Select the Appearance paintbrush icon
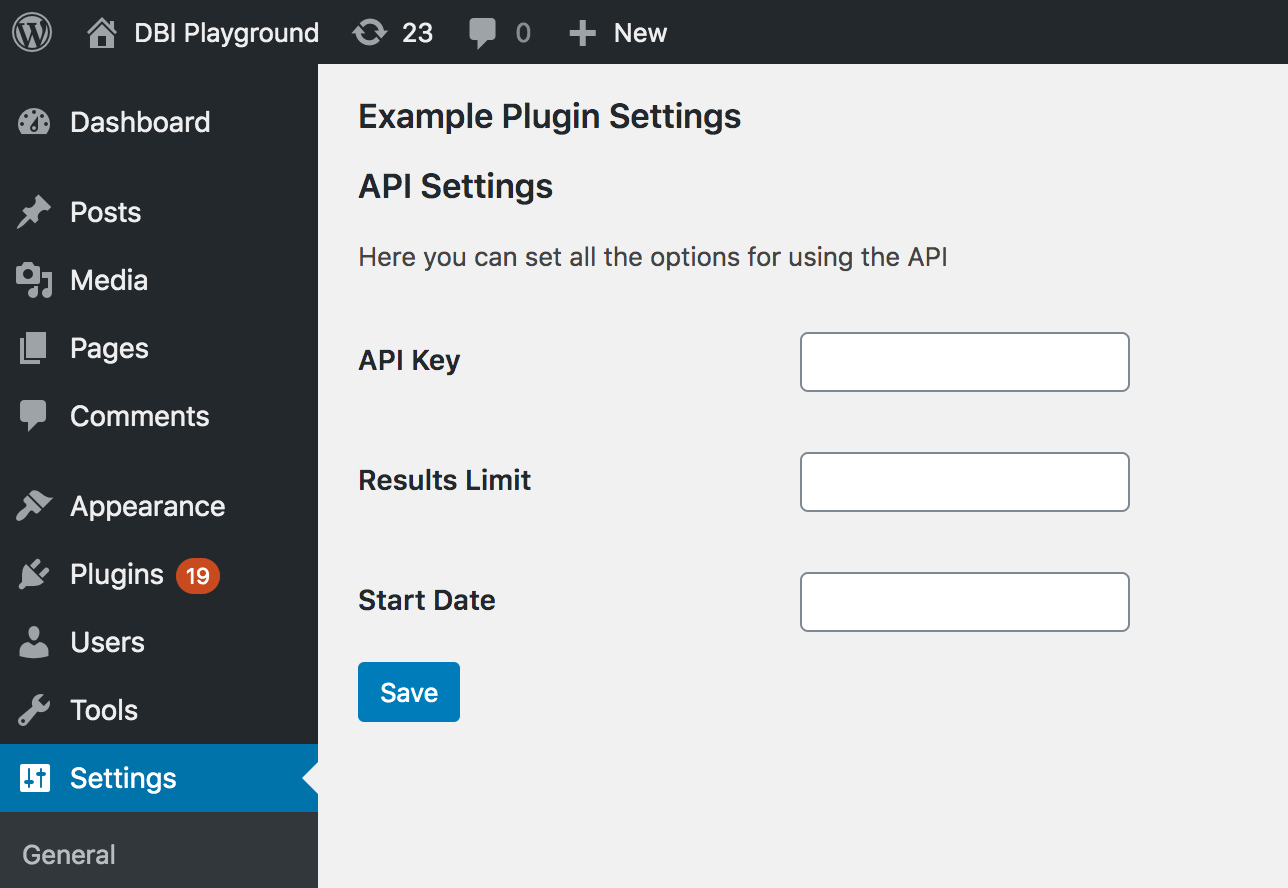Image resolution: width=1288 pixels, height=888 pixels. pyautogui.click(x=33, y=506)
